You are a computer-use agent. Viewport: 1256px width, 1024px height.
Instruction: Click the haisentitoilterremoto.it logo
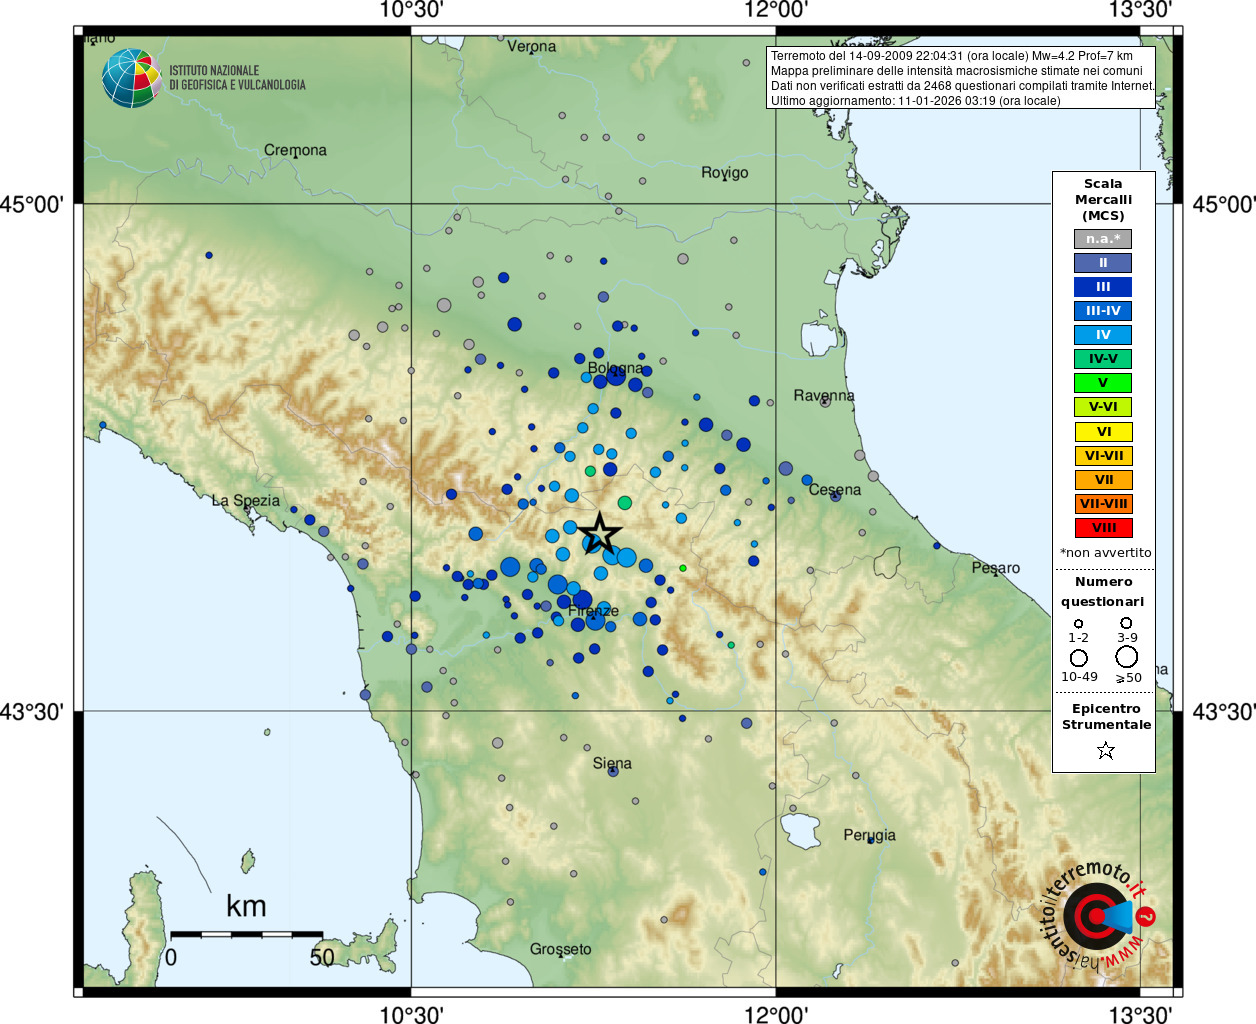click(1098, 916)
